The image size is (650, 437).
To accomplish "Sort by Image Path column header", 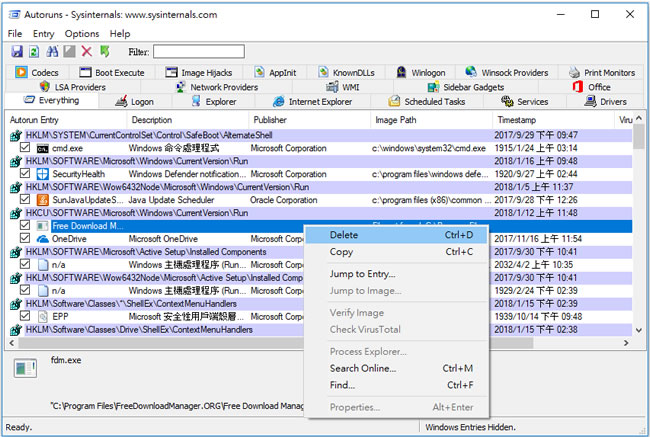I will (x=431, y=120).
